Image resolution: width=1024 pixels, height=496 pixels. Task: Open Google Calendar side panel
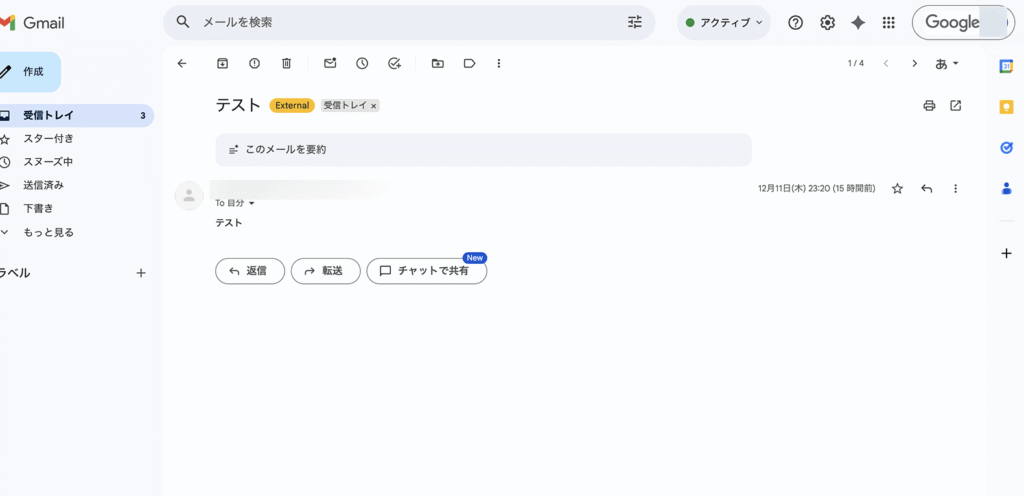coord(1006,66)
